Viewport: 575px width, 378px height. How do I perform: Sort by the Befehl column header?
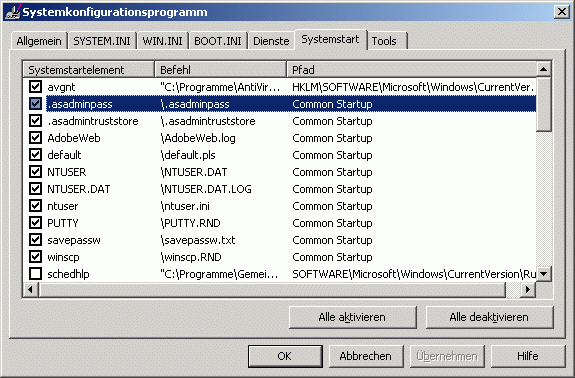220,69
